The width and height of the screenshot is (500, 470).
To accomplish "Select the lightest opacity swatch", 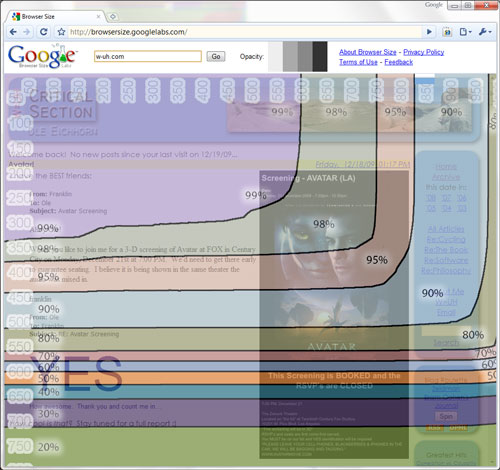I will (x=275, y=56).
